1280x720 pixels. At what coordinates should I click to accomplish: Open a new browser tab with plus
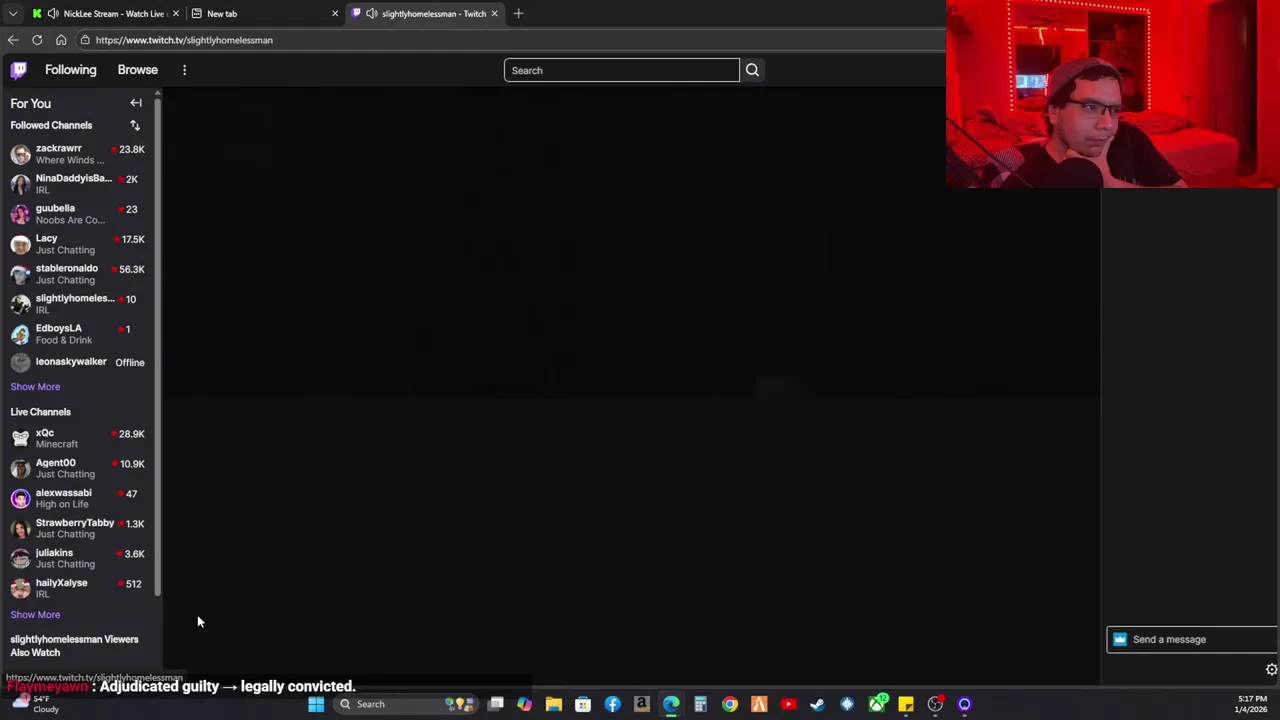[518, 13]
